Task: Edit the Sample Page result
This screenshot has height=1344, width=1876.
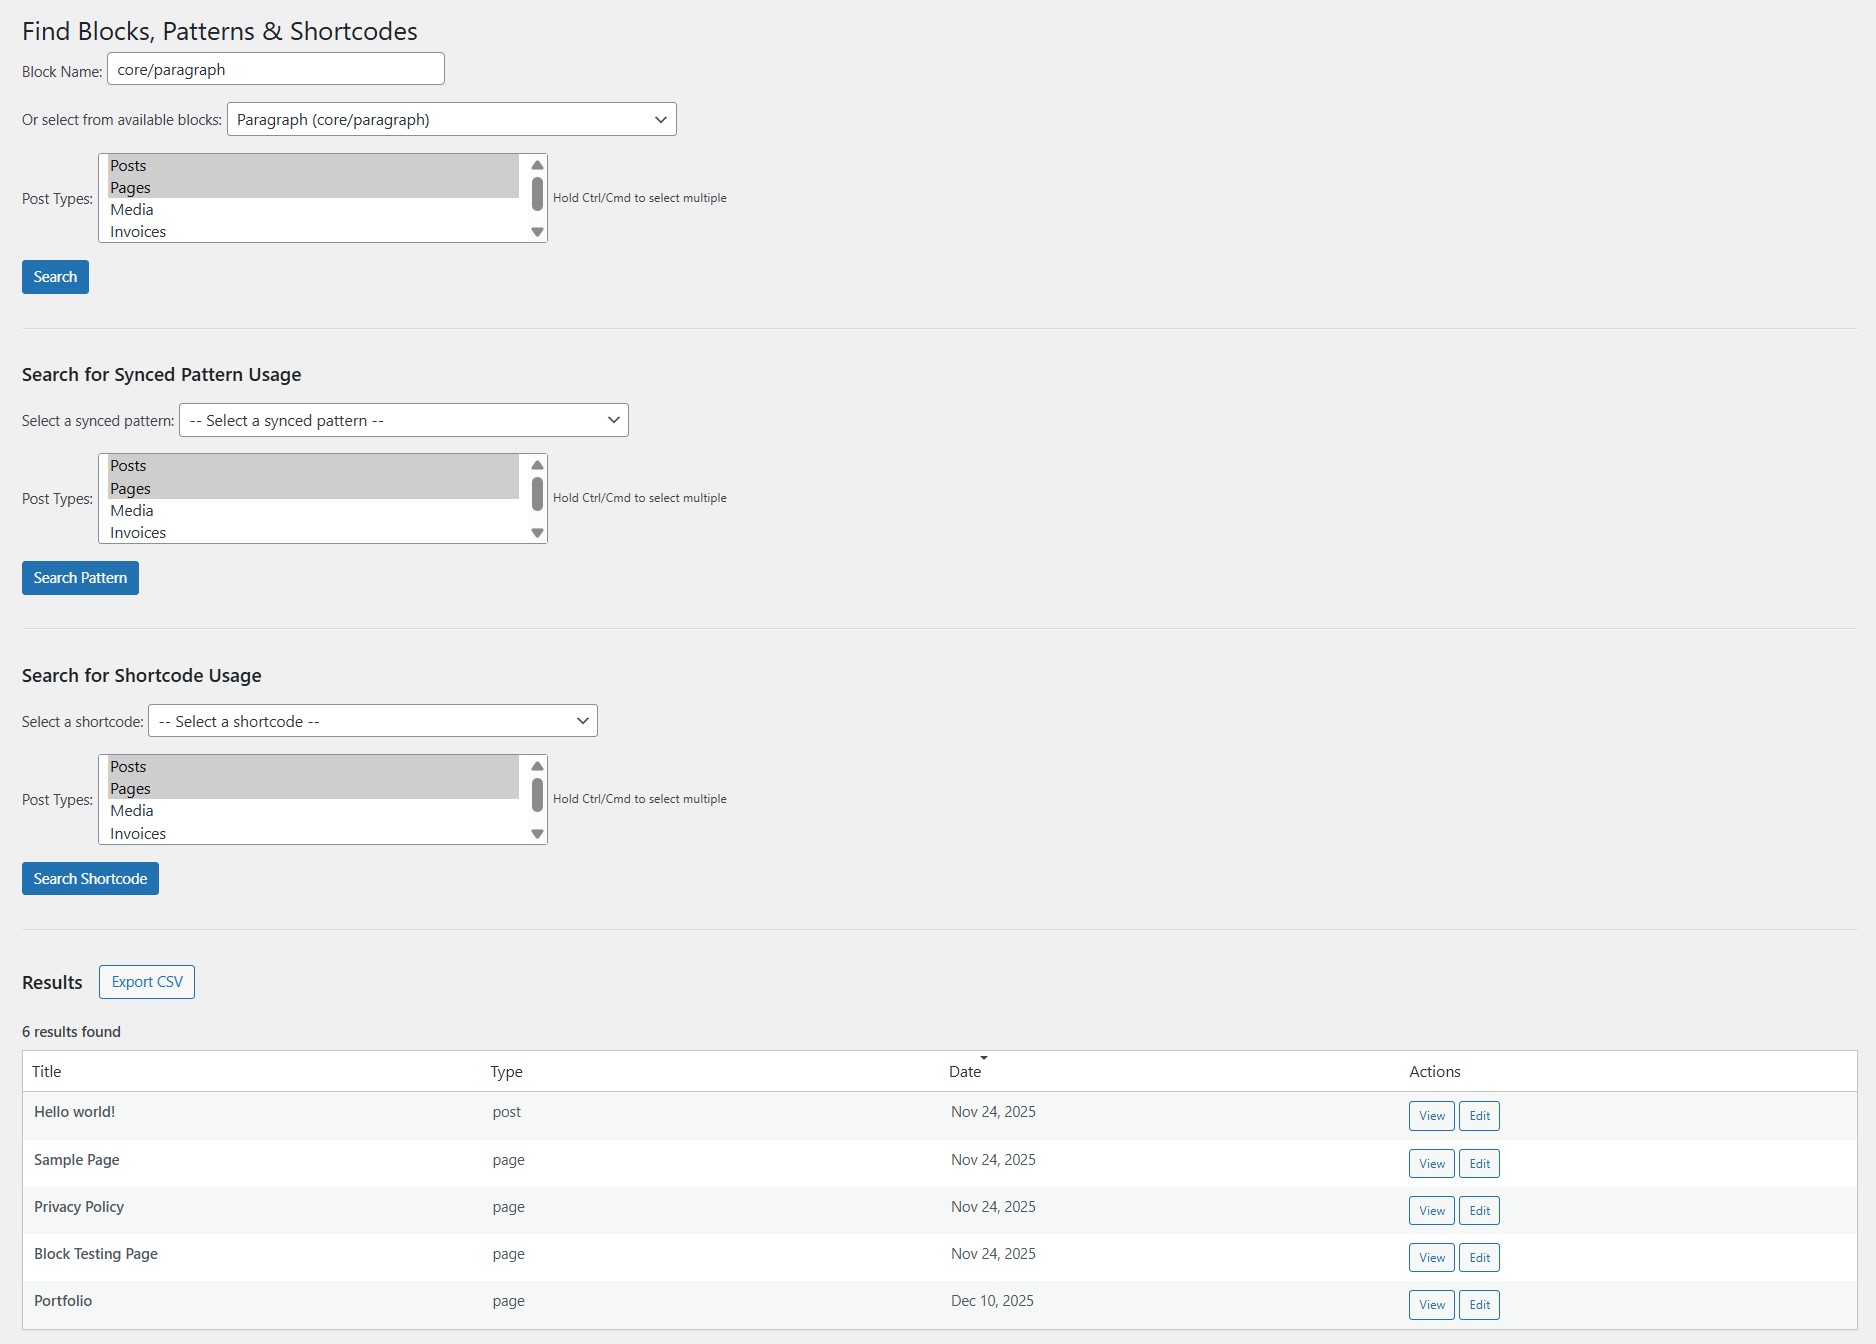Action: point(1480,1163)
